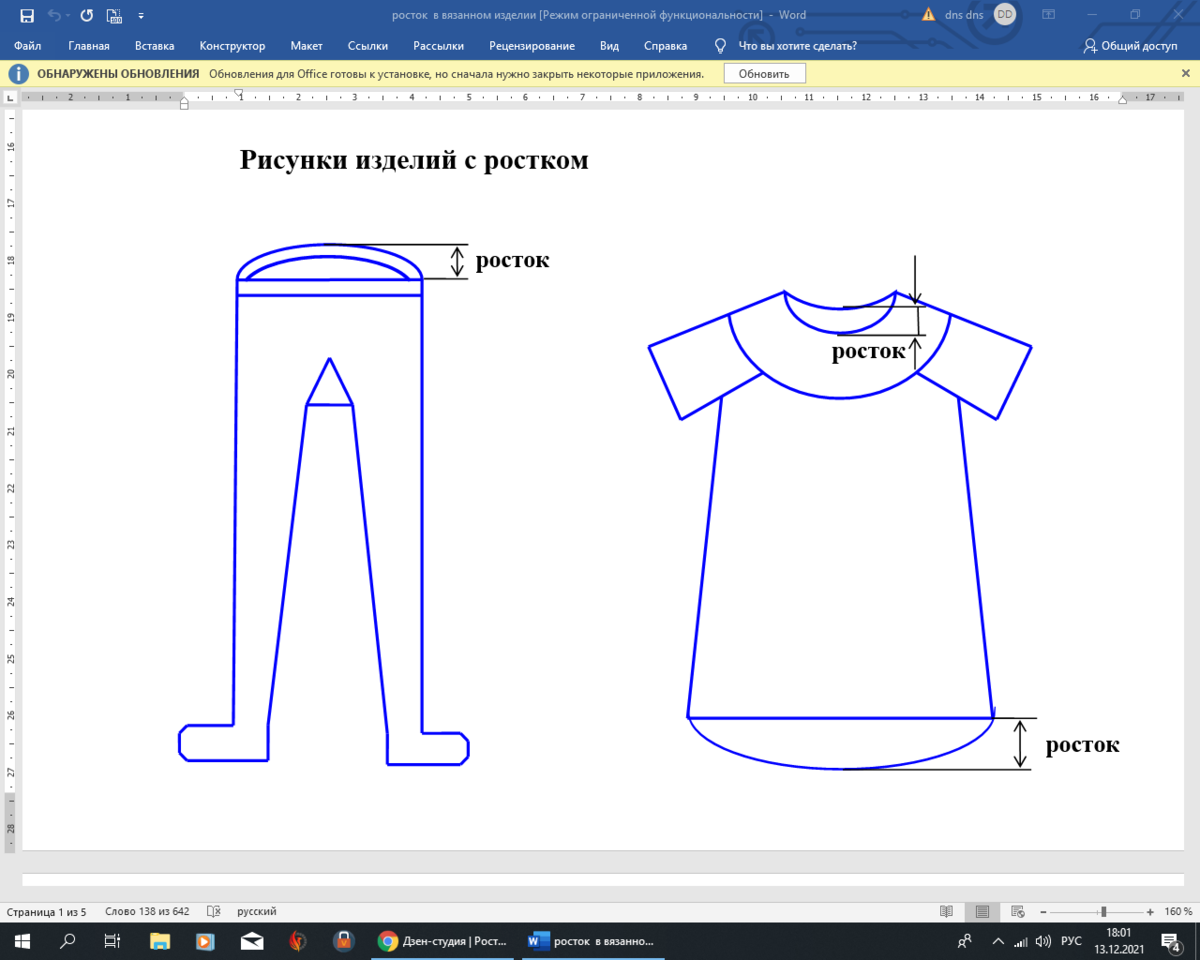The width and height of the screenshot is (1200, 960).
Task: Select the blue T-shirt drawing
Action: (840, 530)
